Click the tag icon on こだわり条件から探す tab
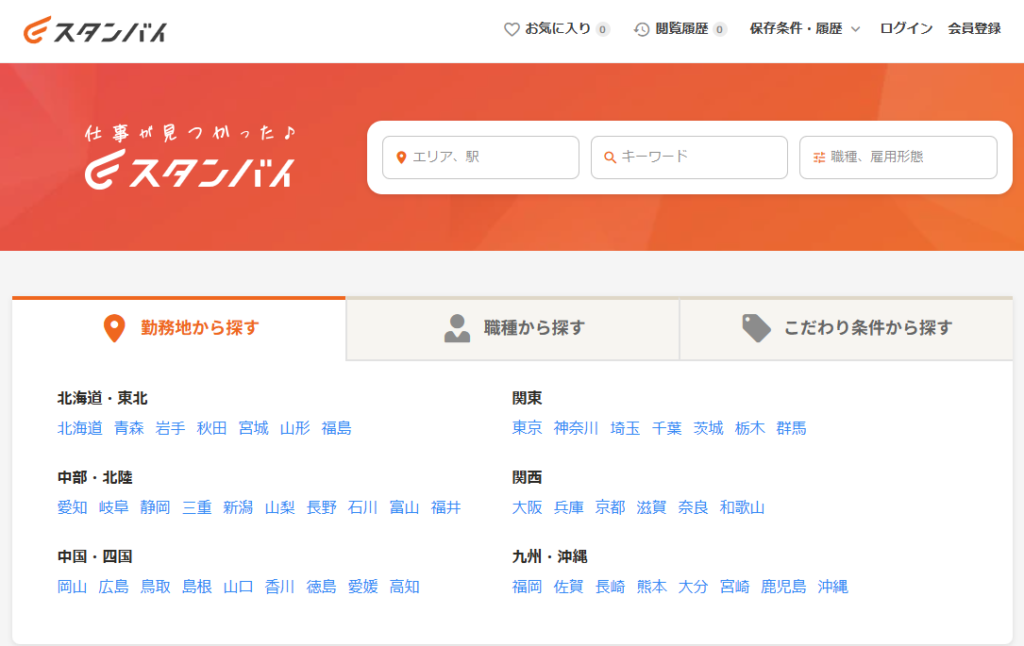The width and height of the screenshot is (1024, 646). click(756, 328)
